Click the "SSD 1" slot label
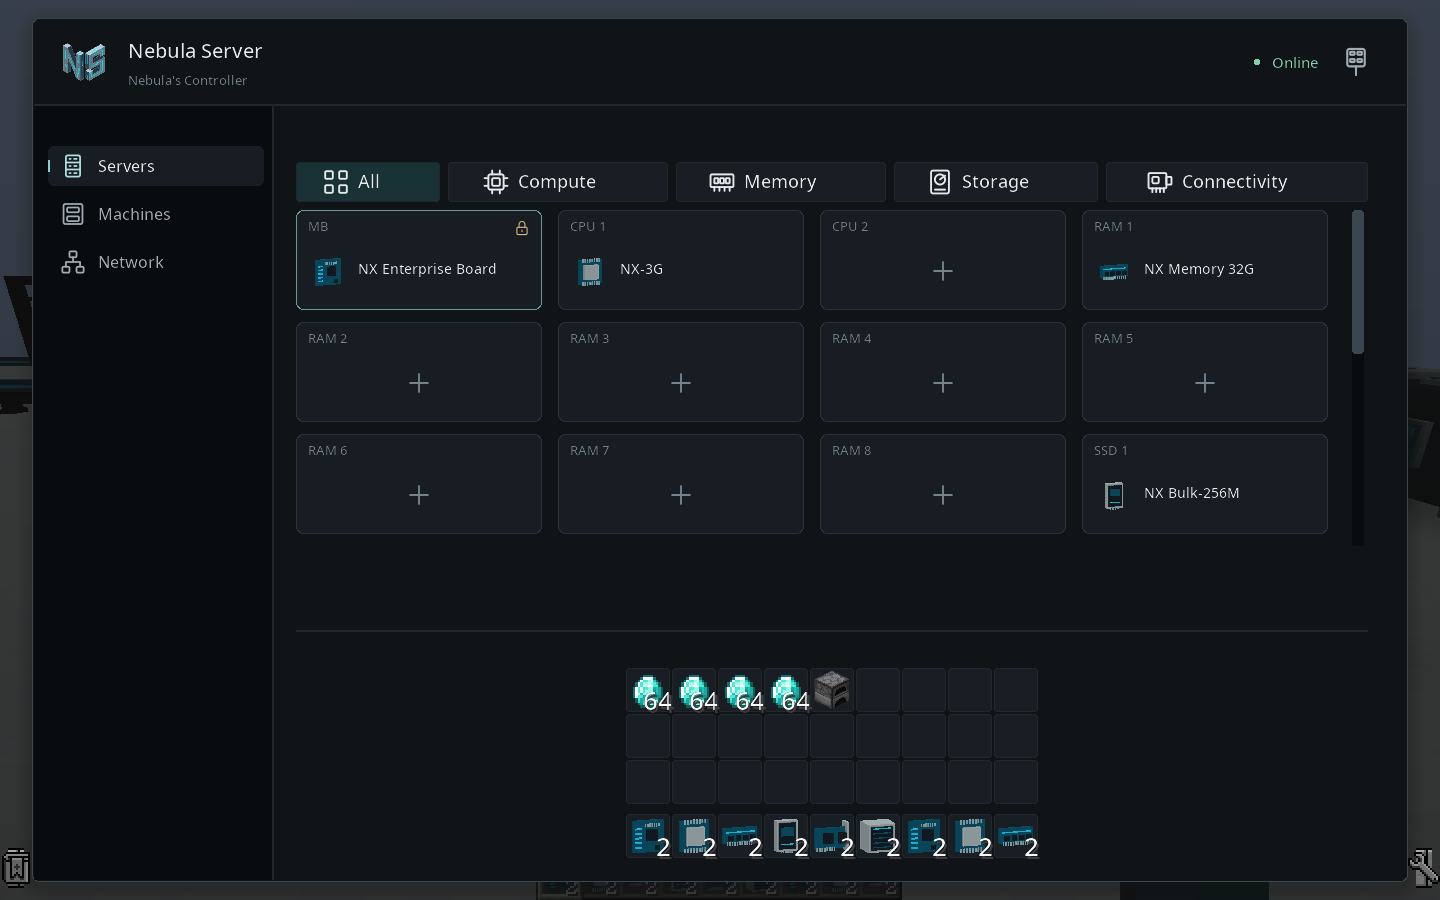The width and height of the screenshot is (1440, 900). pyautogui.click(x=1111, y=451)
